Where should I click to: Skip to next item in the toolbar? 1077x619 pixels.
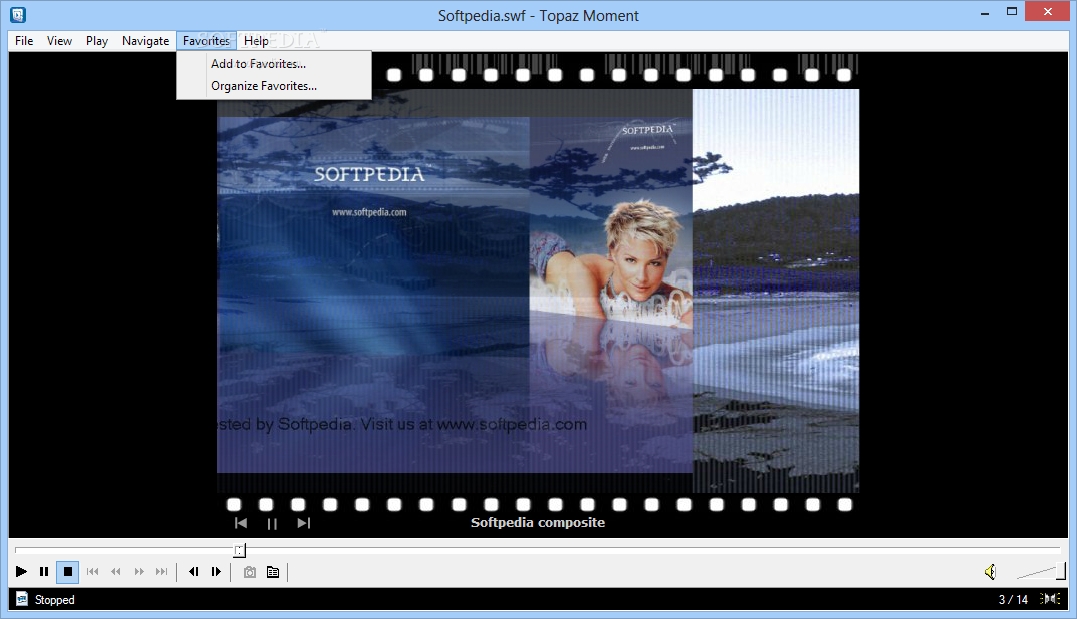pyautogui.click(x=161, y=572)
